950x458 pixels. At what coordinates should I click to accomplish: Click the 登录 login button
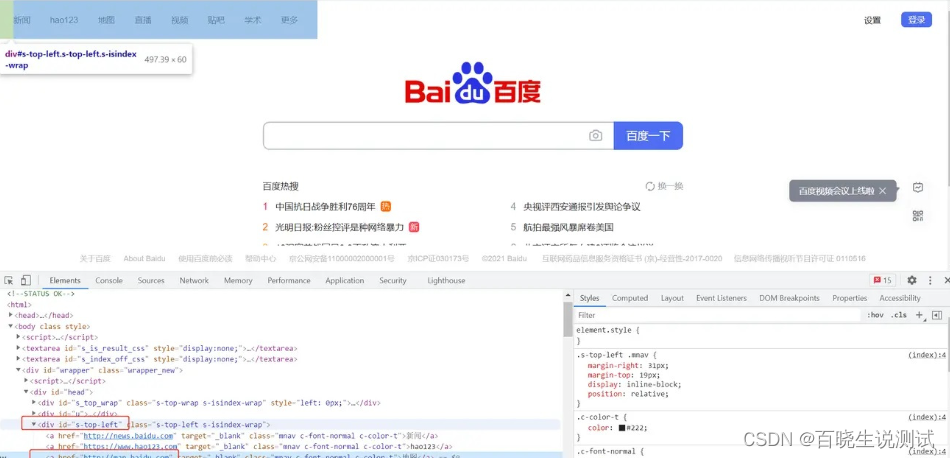point(916,20)
